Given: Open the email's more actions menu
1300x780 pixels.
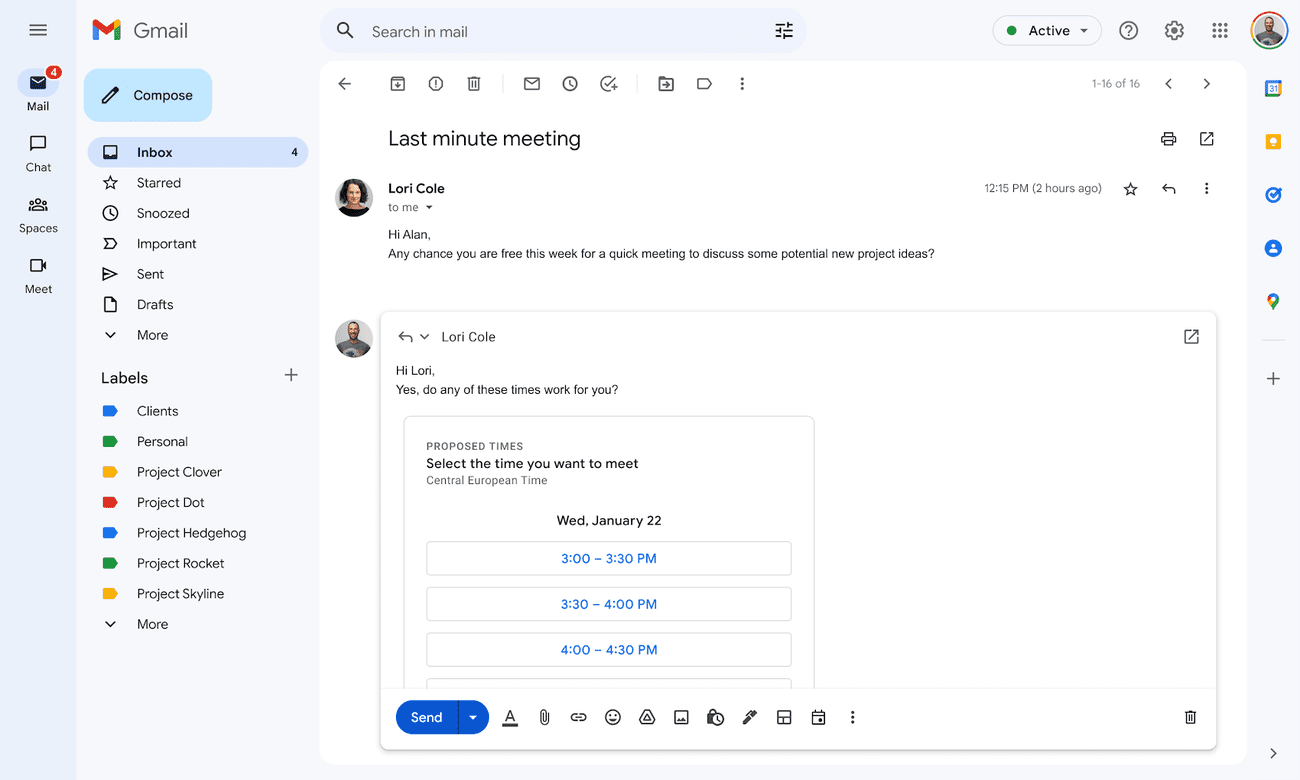Looking at the screenshot, I should [1206, 188].
